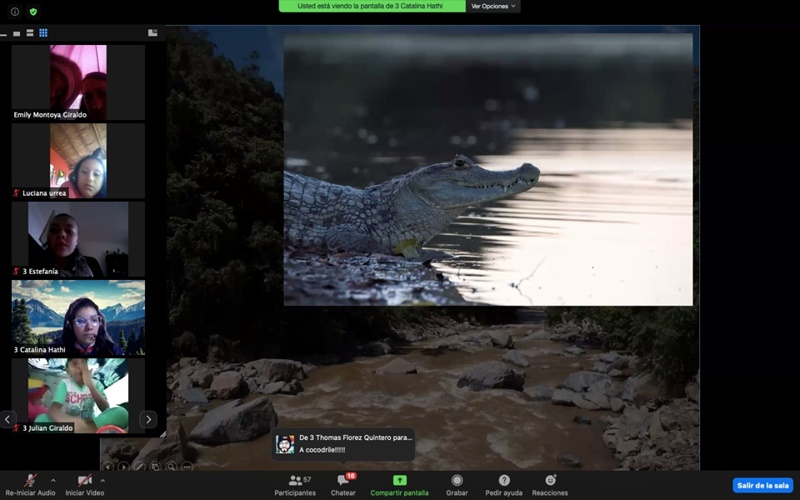Image resolution: width=800 pixels, height=500 pixels.
Task: Open the meeting information icon
Action: (x=15, y=12)
